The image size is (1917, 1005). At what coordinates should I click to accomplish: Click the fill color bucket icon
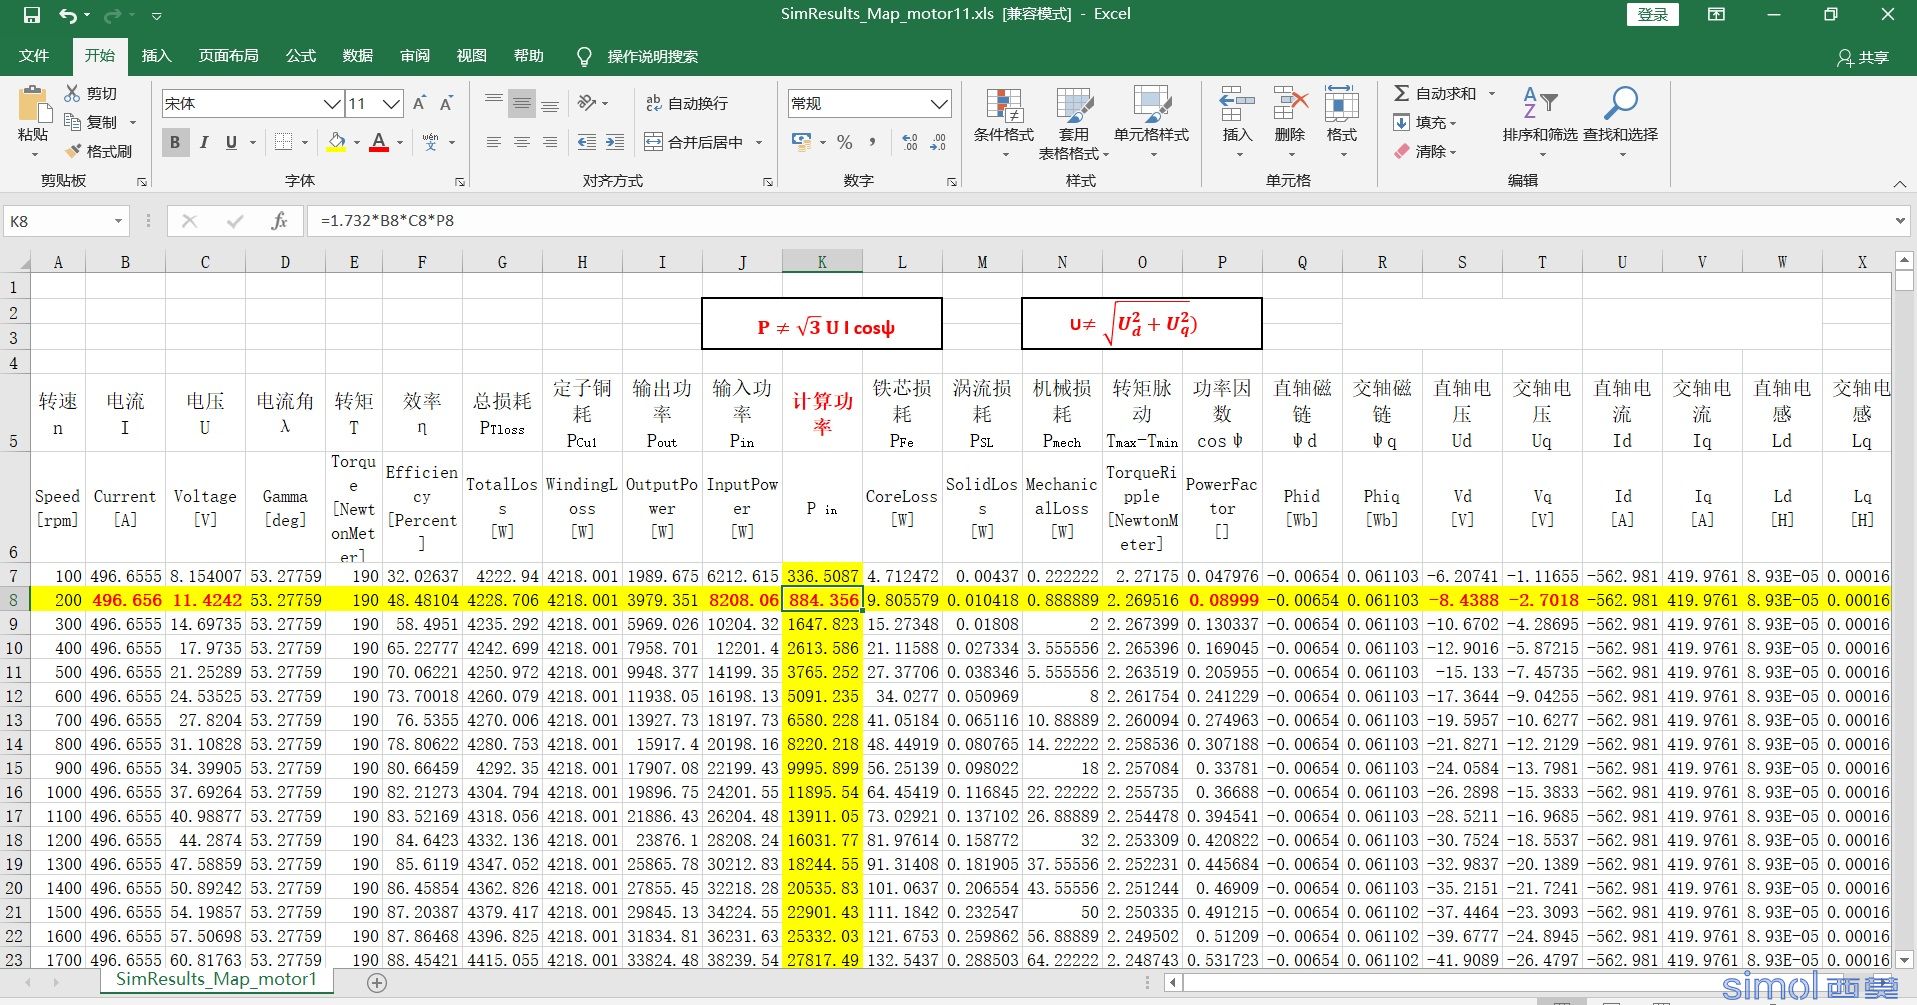[337, 142]
